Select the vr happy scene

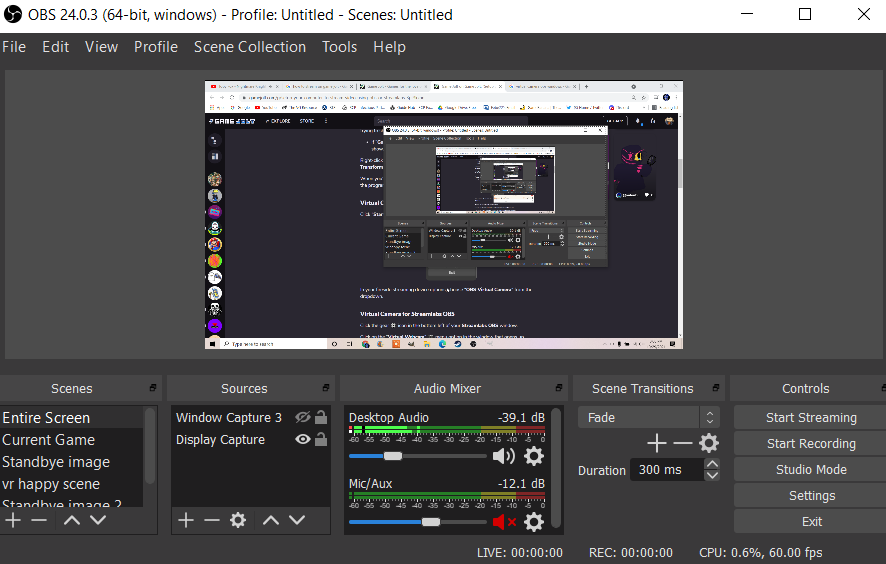coord(72,484)
